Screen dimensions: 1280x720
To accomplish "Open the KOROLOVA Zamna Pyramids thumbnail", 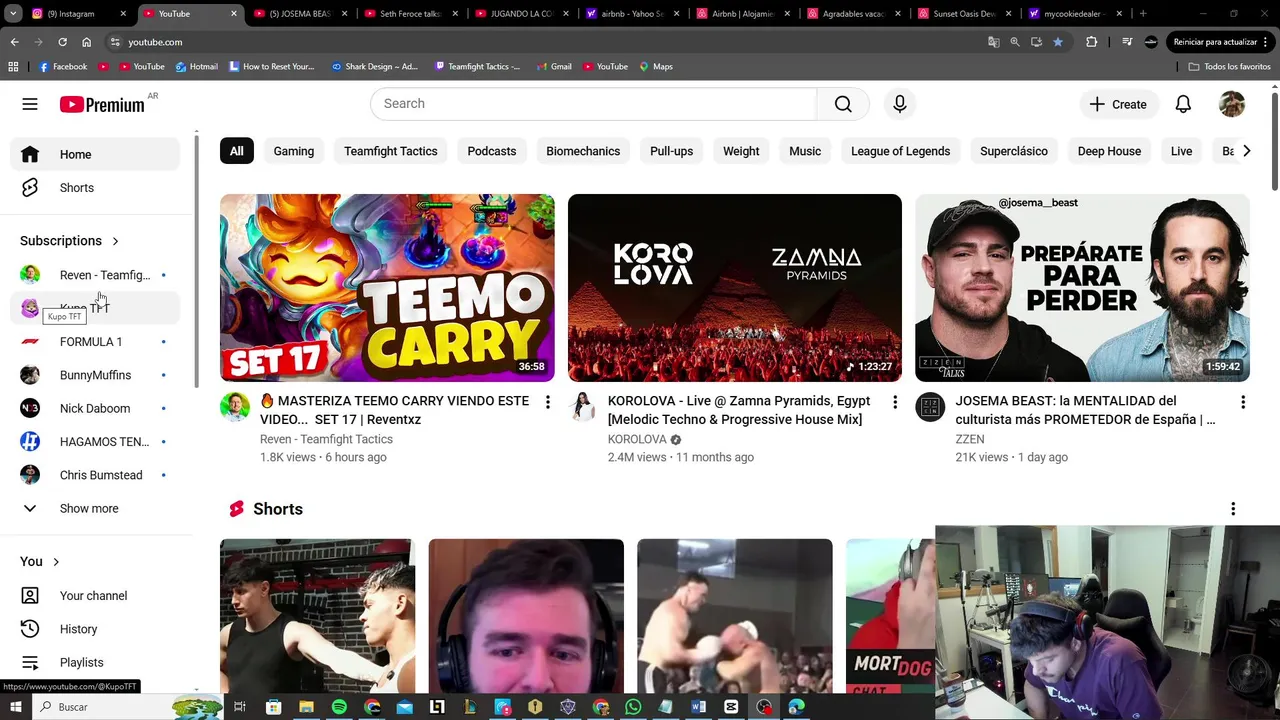I will click(x=735, y=288).
